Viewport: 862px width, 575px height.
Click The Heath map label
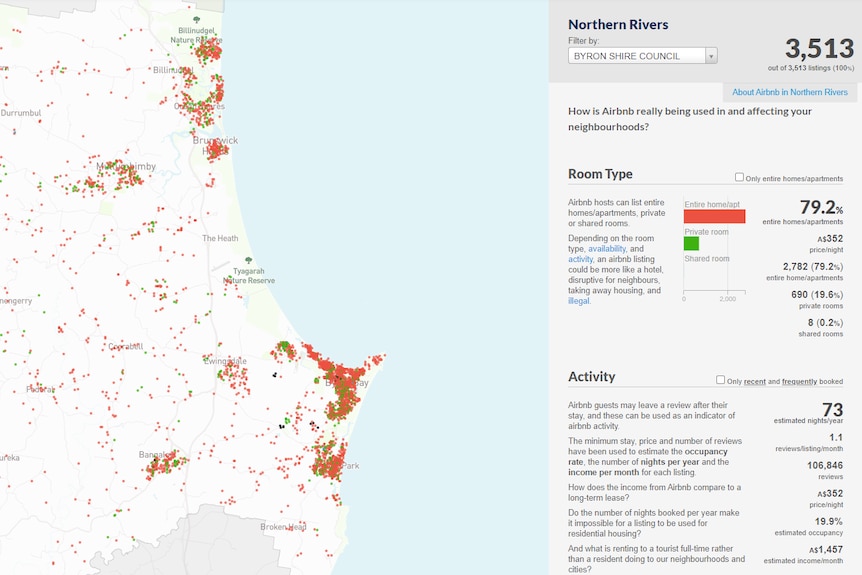[x=220, y=238]
